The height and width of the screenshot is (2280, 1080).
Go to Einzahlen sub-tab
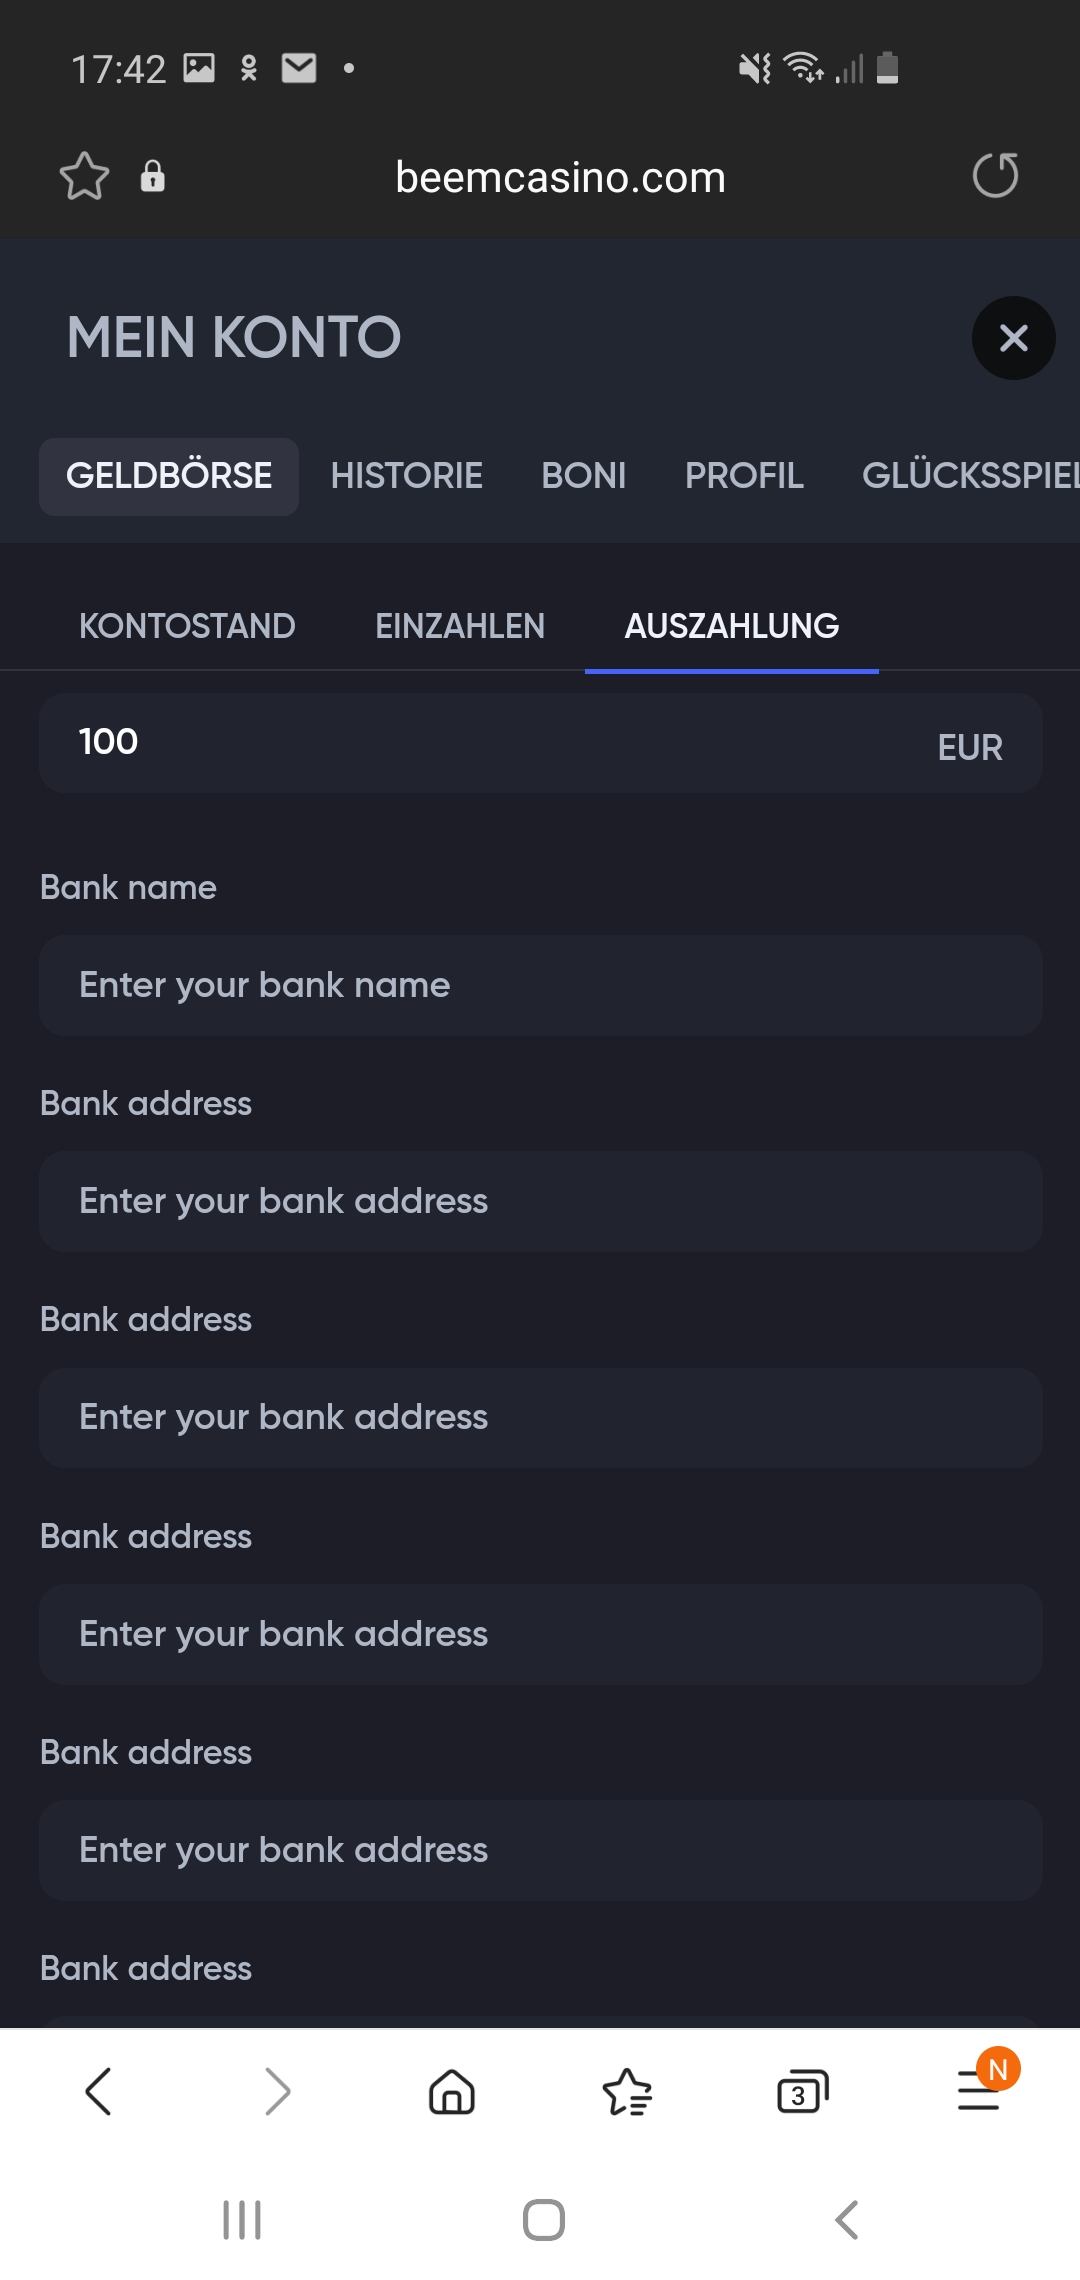[x=460, y=626]
